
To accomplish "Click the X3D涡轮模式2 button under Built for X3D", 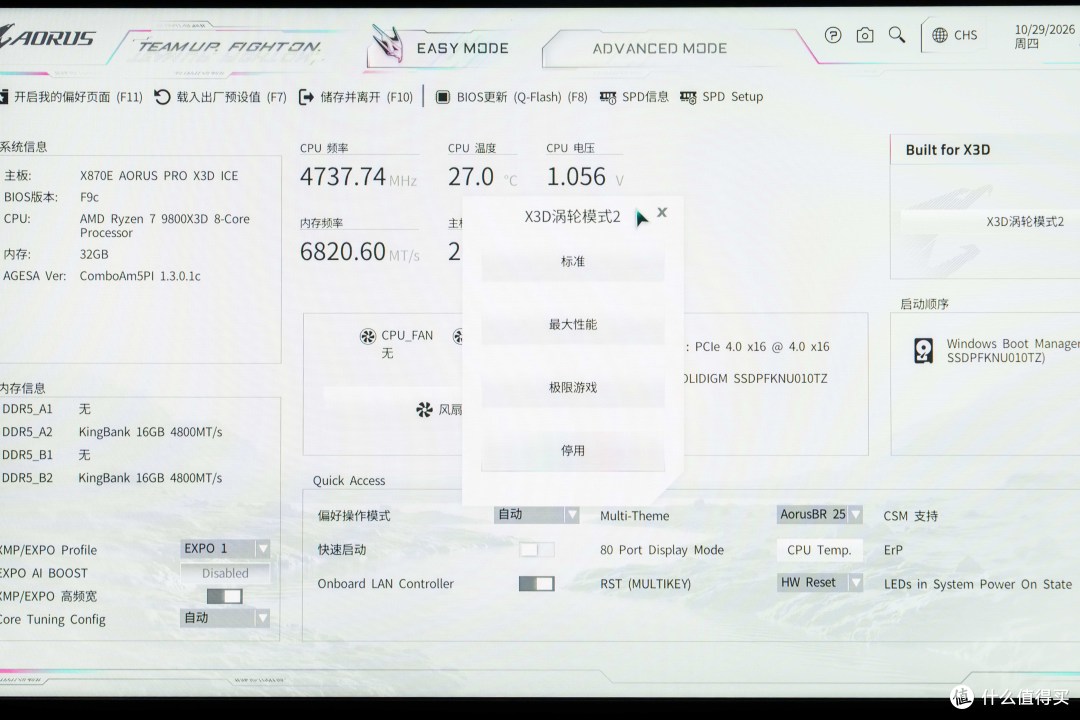I will pyautogui.click(x=990, y=222).
